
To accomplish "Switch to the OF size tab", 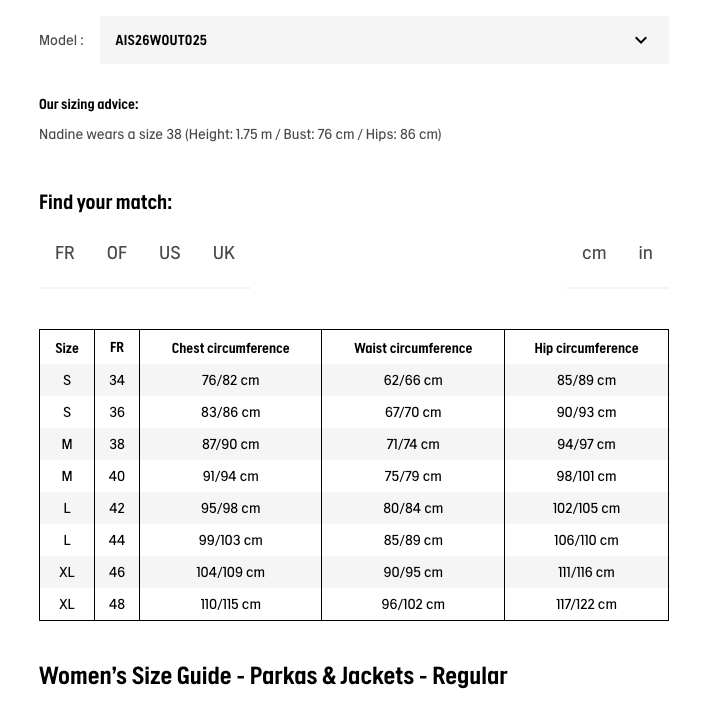I will 117,253.
